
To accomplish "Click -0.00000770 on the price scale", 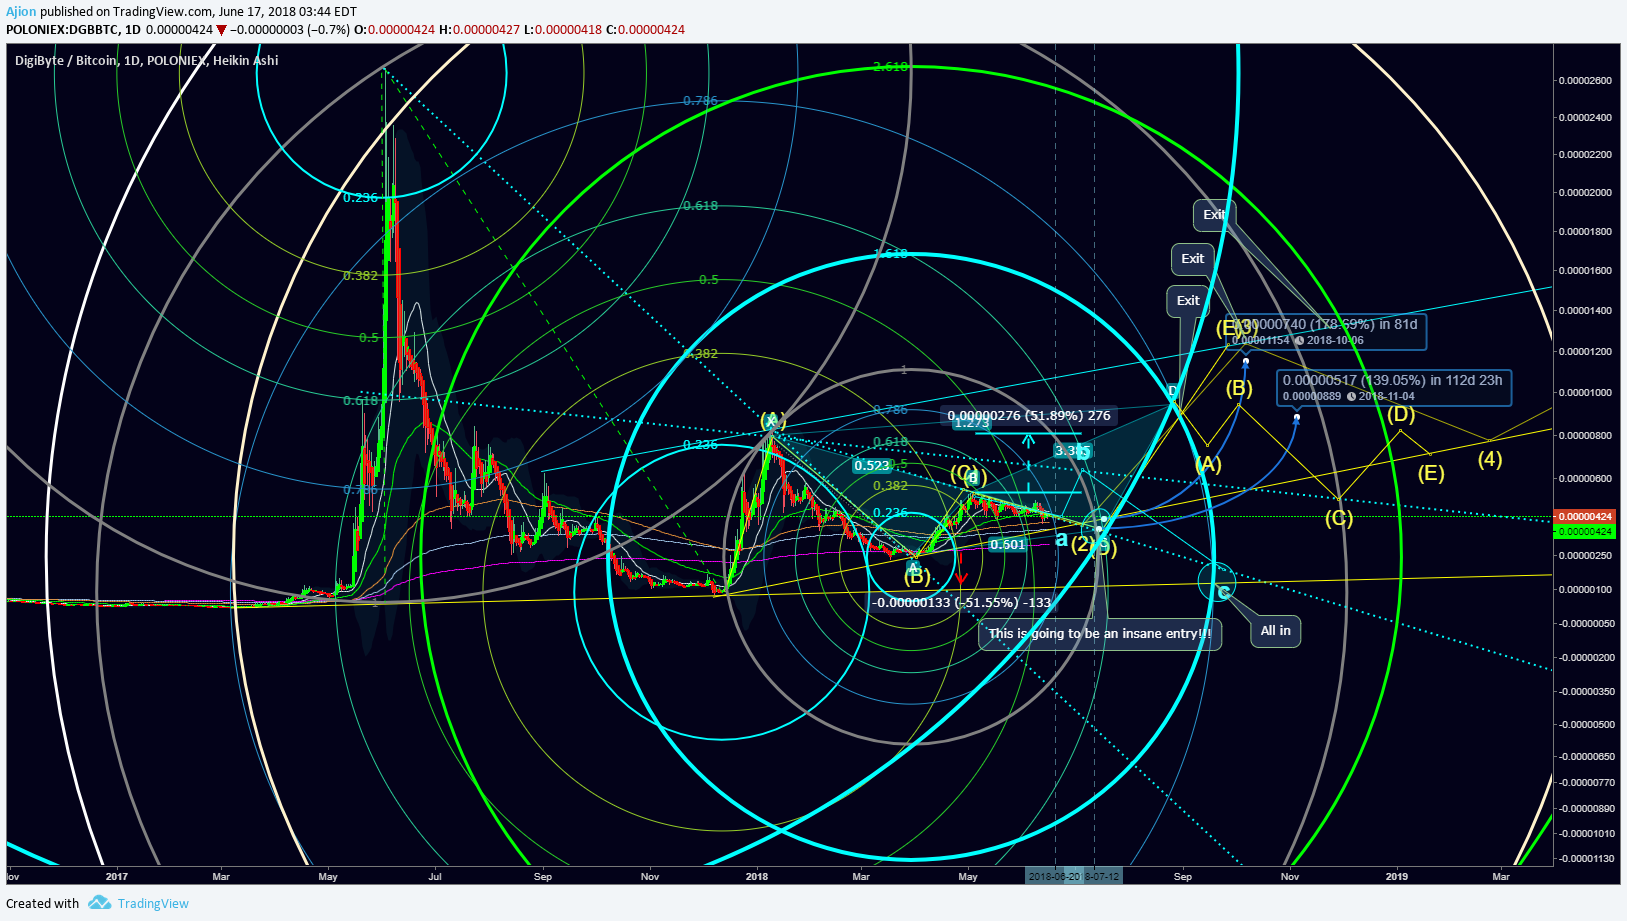I will [x=1585, y=783].
